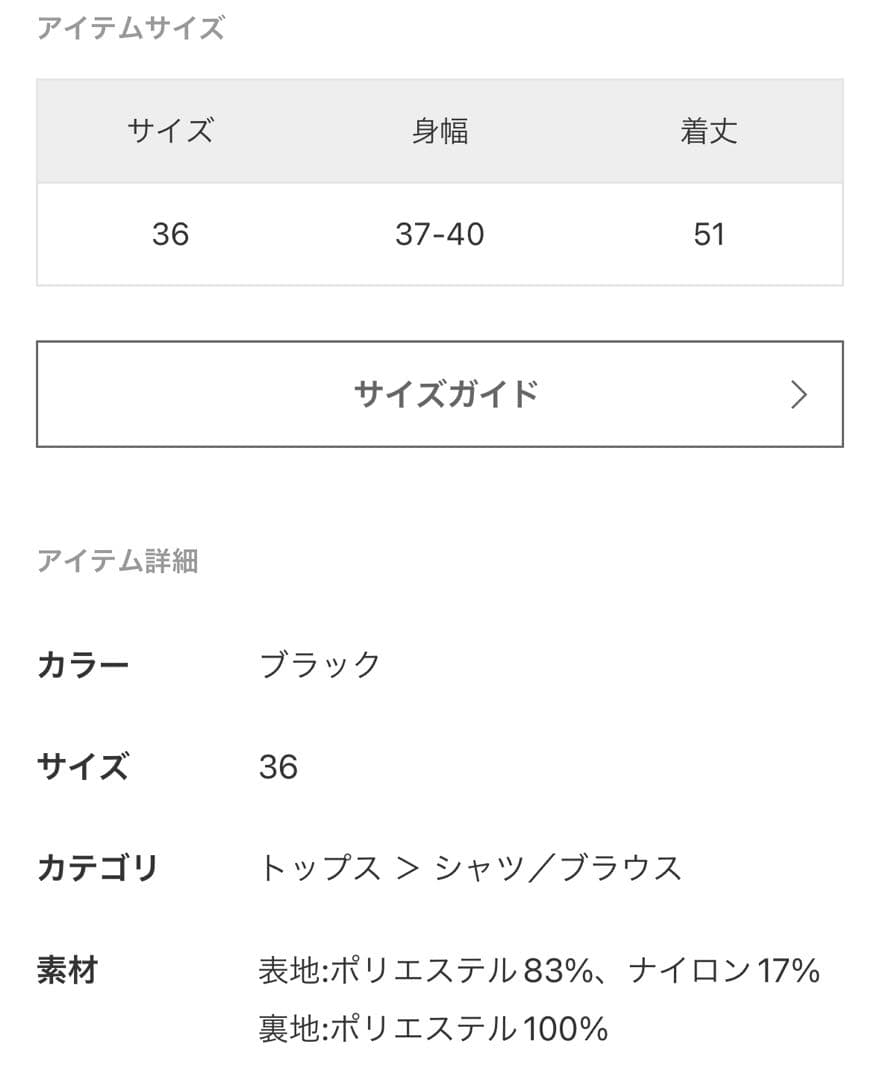Click the 素材 label

pyautogui.click(x=67, y=970)
